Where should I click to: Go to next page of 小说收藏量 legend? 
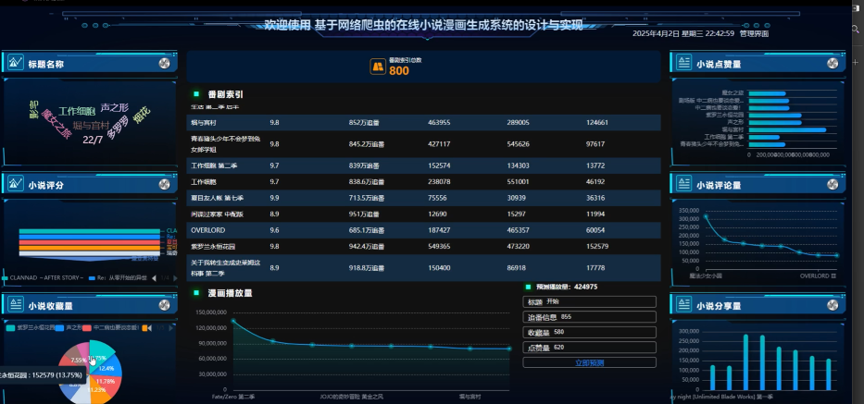(172, 328)
